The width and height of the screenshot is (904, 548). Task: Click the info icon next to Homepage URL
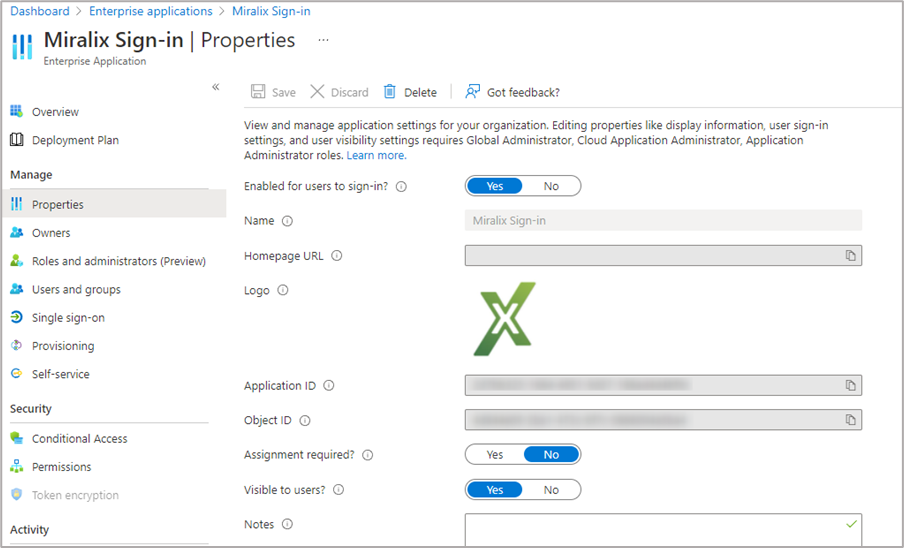[337, 255]
